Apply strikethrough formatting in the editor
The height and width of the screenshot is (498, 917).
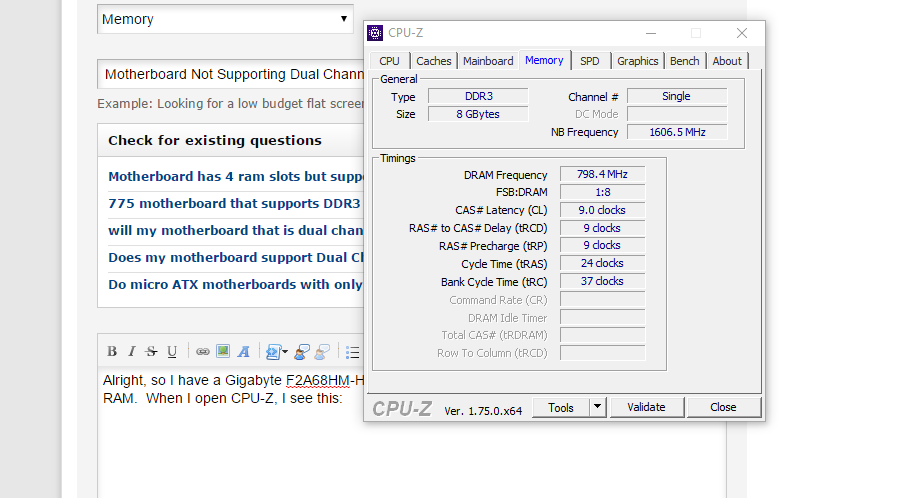coord(151,351)
